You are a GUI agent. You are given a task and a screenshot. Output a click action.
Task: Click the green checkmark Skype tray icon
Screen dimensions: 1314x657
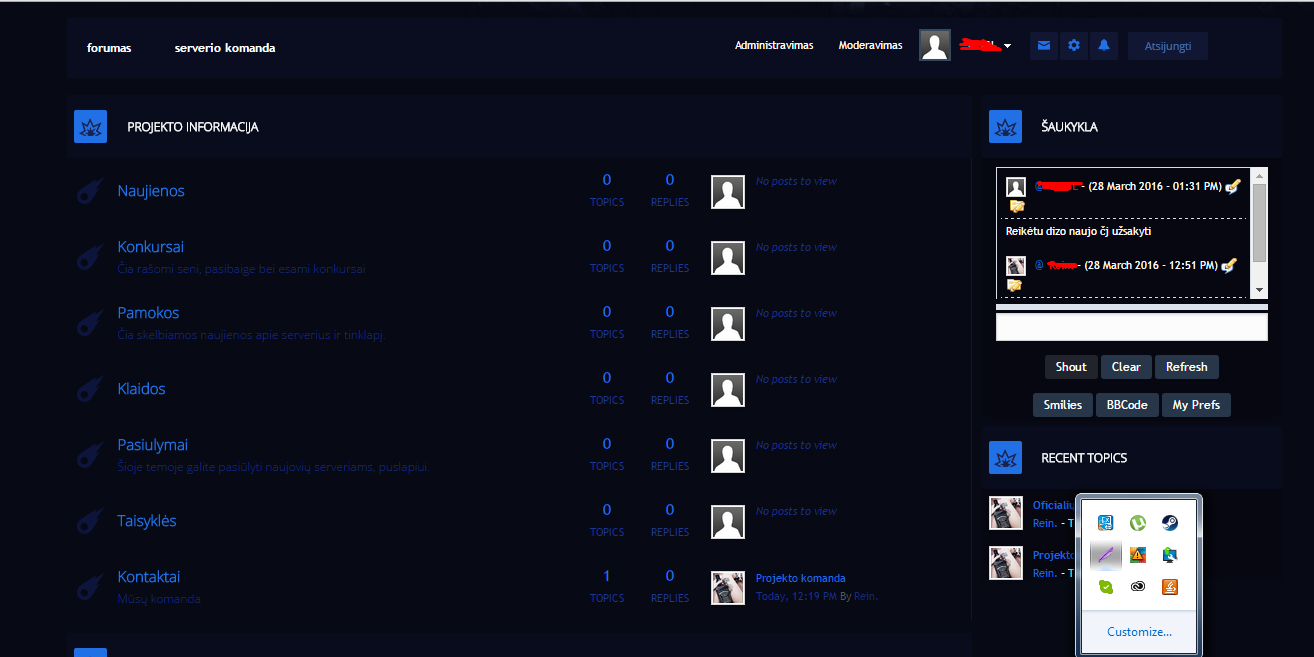tap(1106, 587)
